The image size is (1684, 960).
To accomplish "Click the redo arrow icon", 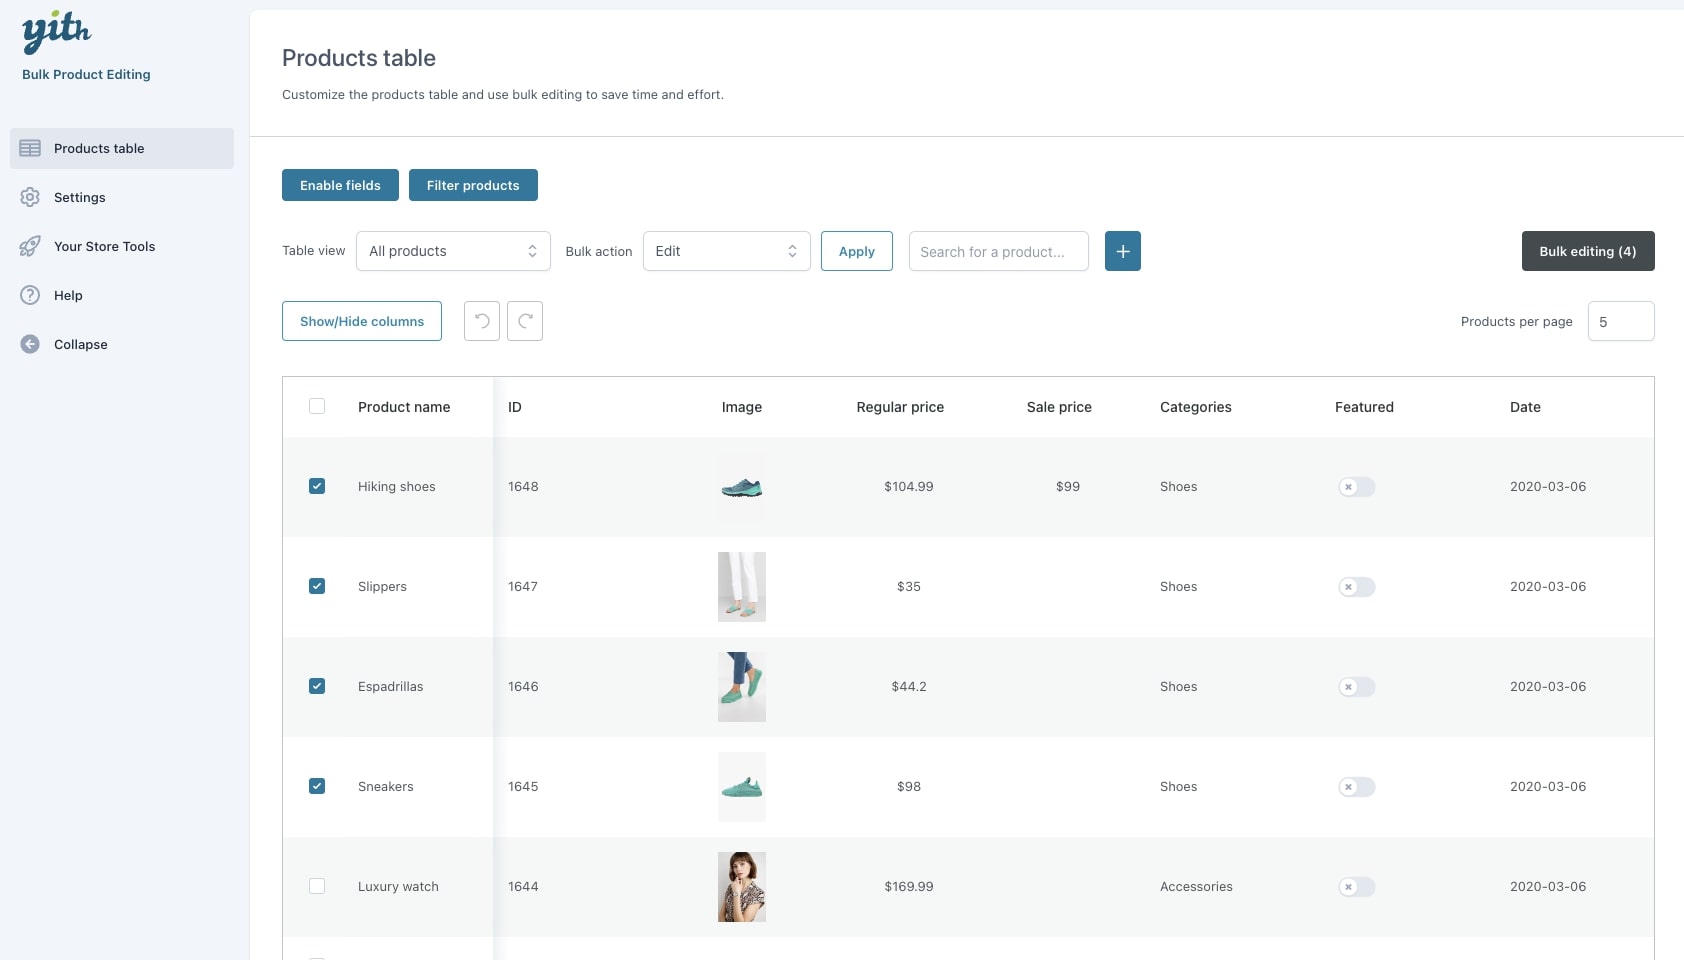I will pos(525,321).
